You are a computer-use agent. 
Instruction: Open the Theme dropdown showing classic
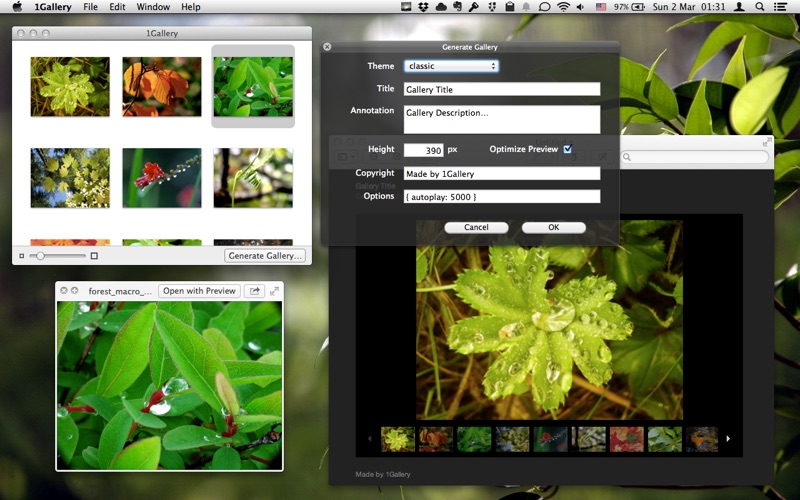coord(451,66)
